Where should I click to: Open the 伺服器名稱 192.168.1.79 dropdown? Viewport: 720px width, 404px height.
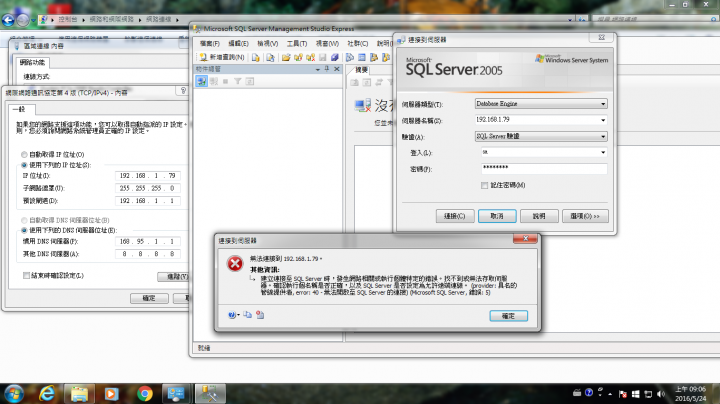click(x=603, y=120)
